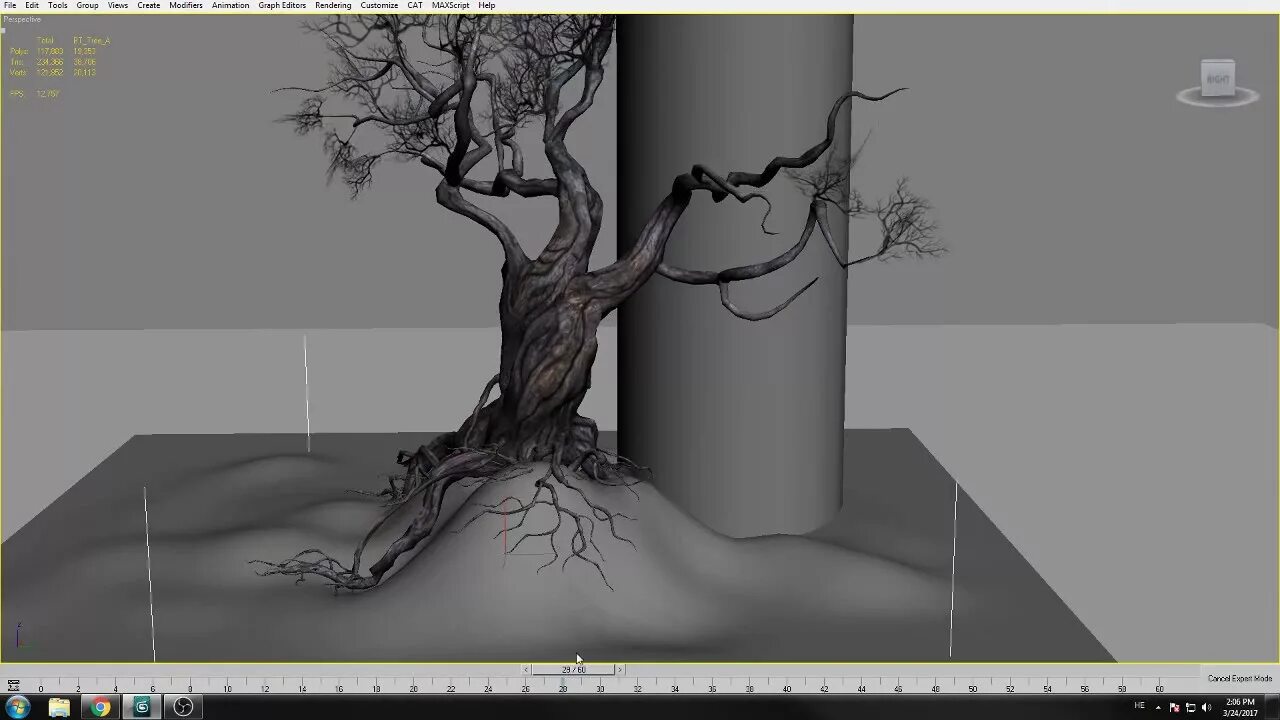Open OBS Studio from the taskbar
This screenshot has height=720, width=1280.
183,707
